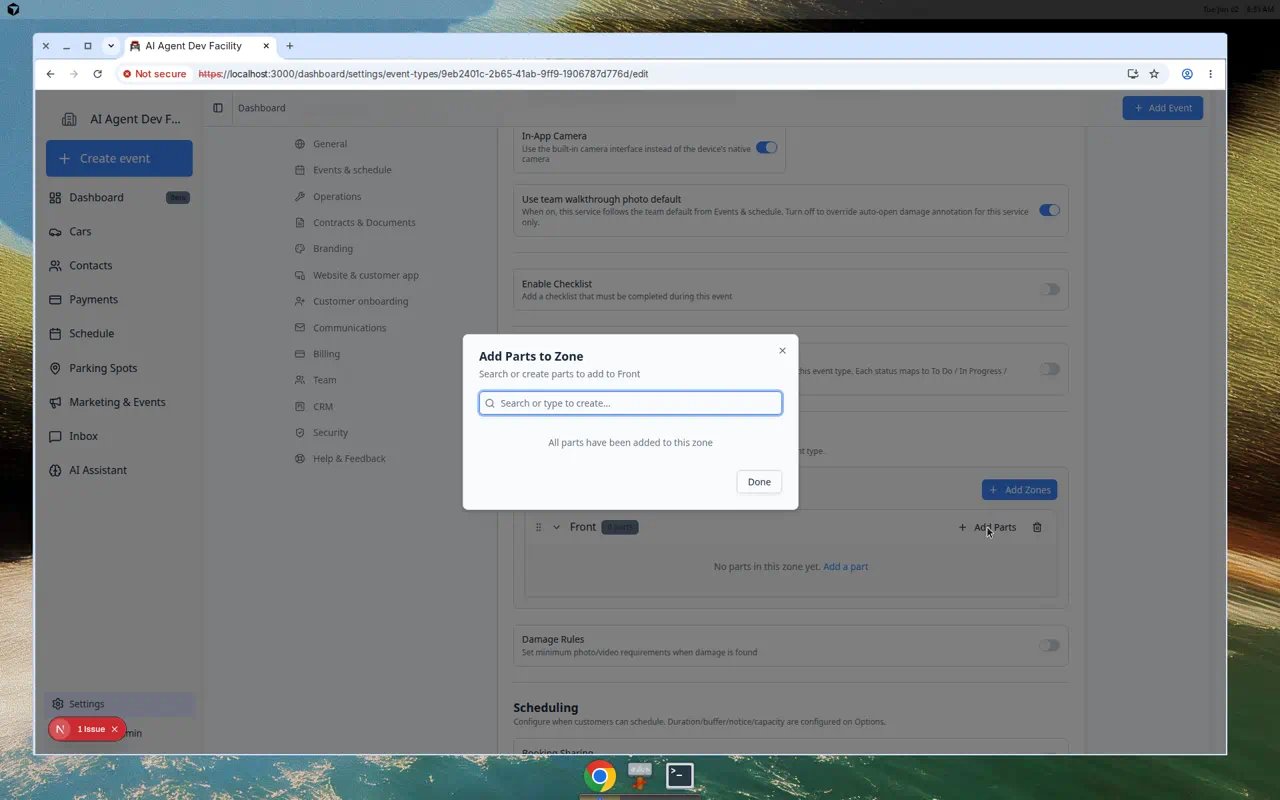1280x800 pixels.
Task: Open Chrome from the taskbar
Action: click(600, 776)
